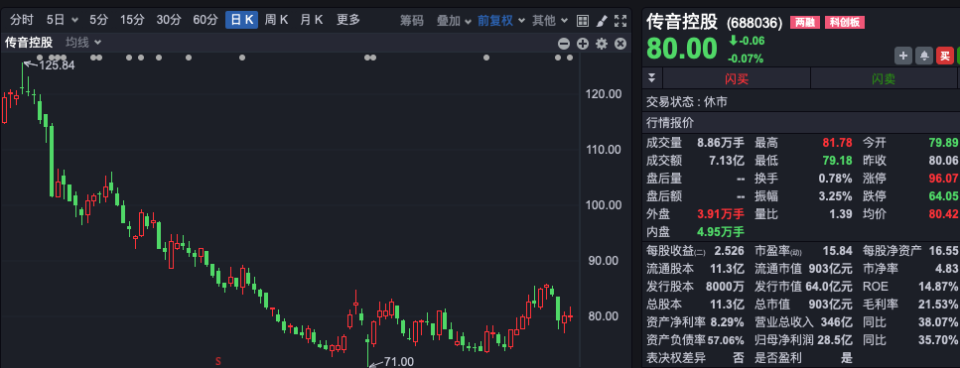This screenshot has width=960, height=368.
Task: Switch to 分时 intraday chart
Action: (x=21, y=20)
